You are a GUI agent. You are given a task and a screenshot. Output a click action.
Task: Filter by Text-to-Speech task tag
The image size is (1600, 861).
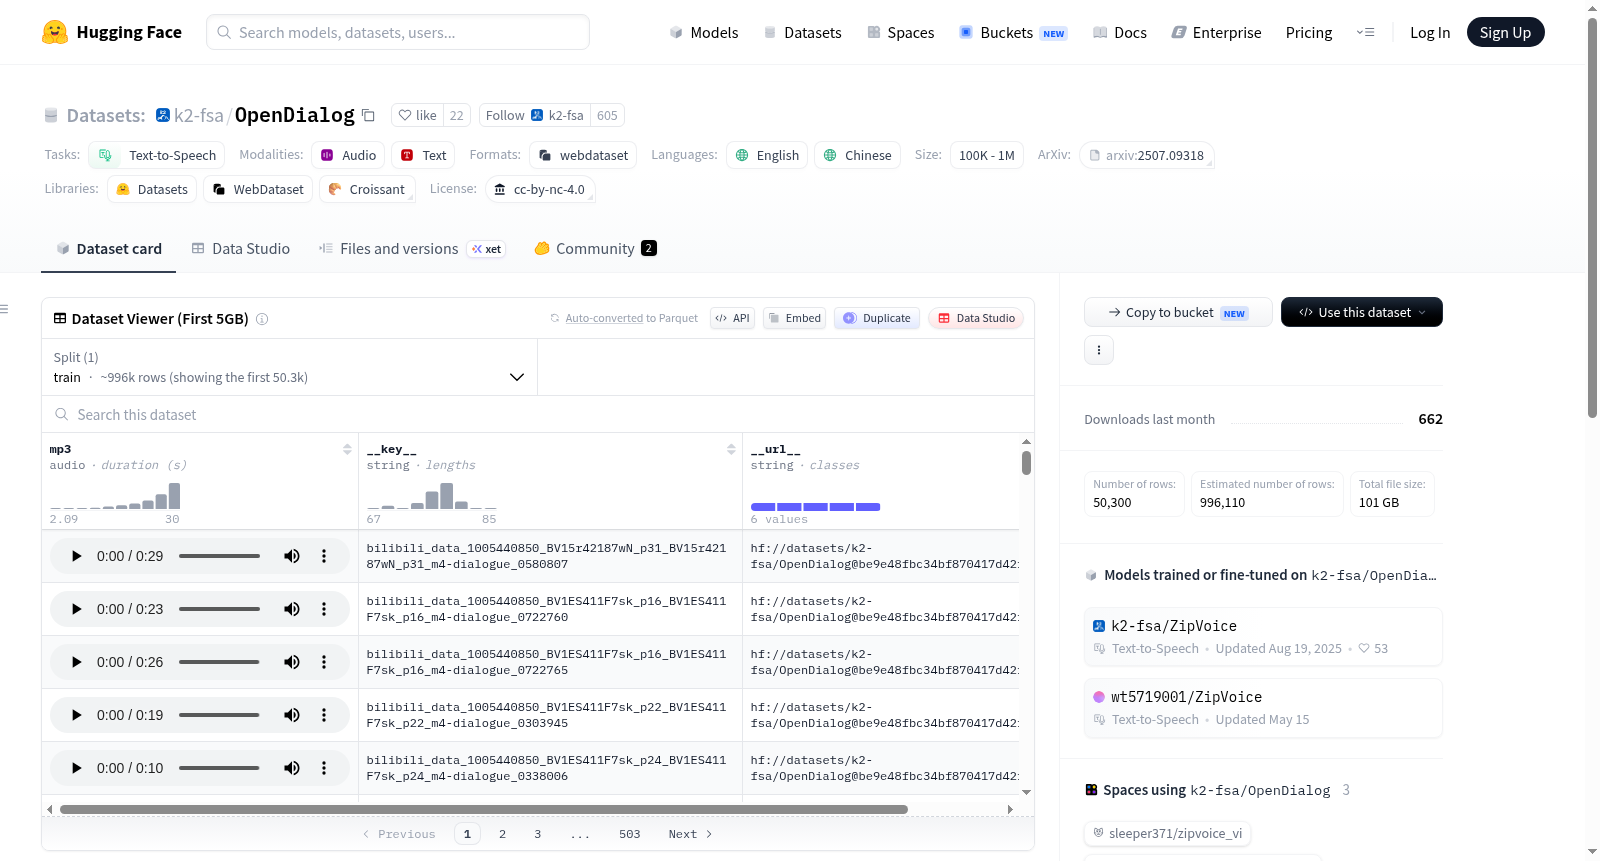coord(157,155)
